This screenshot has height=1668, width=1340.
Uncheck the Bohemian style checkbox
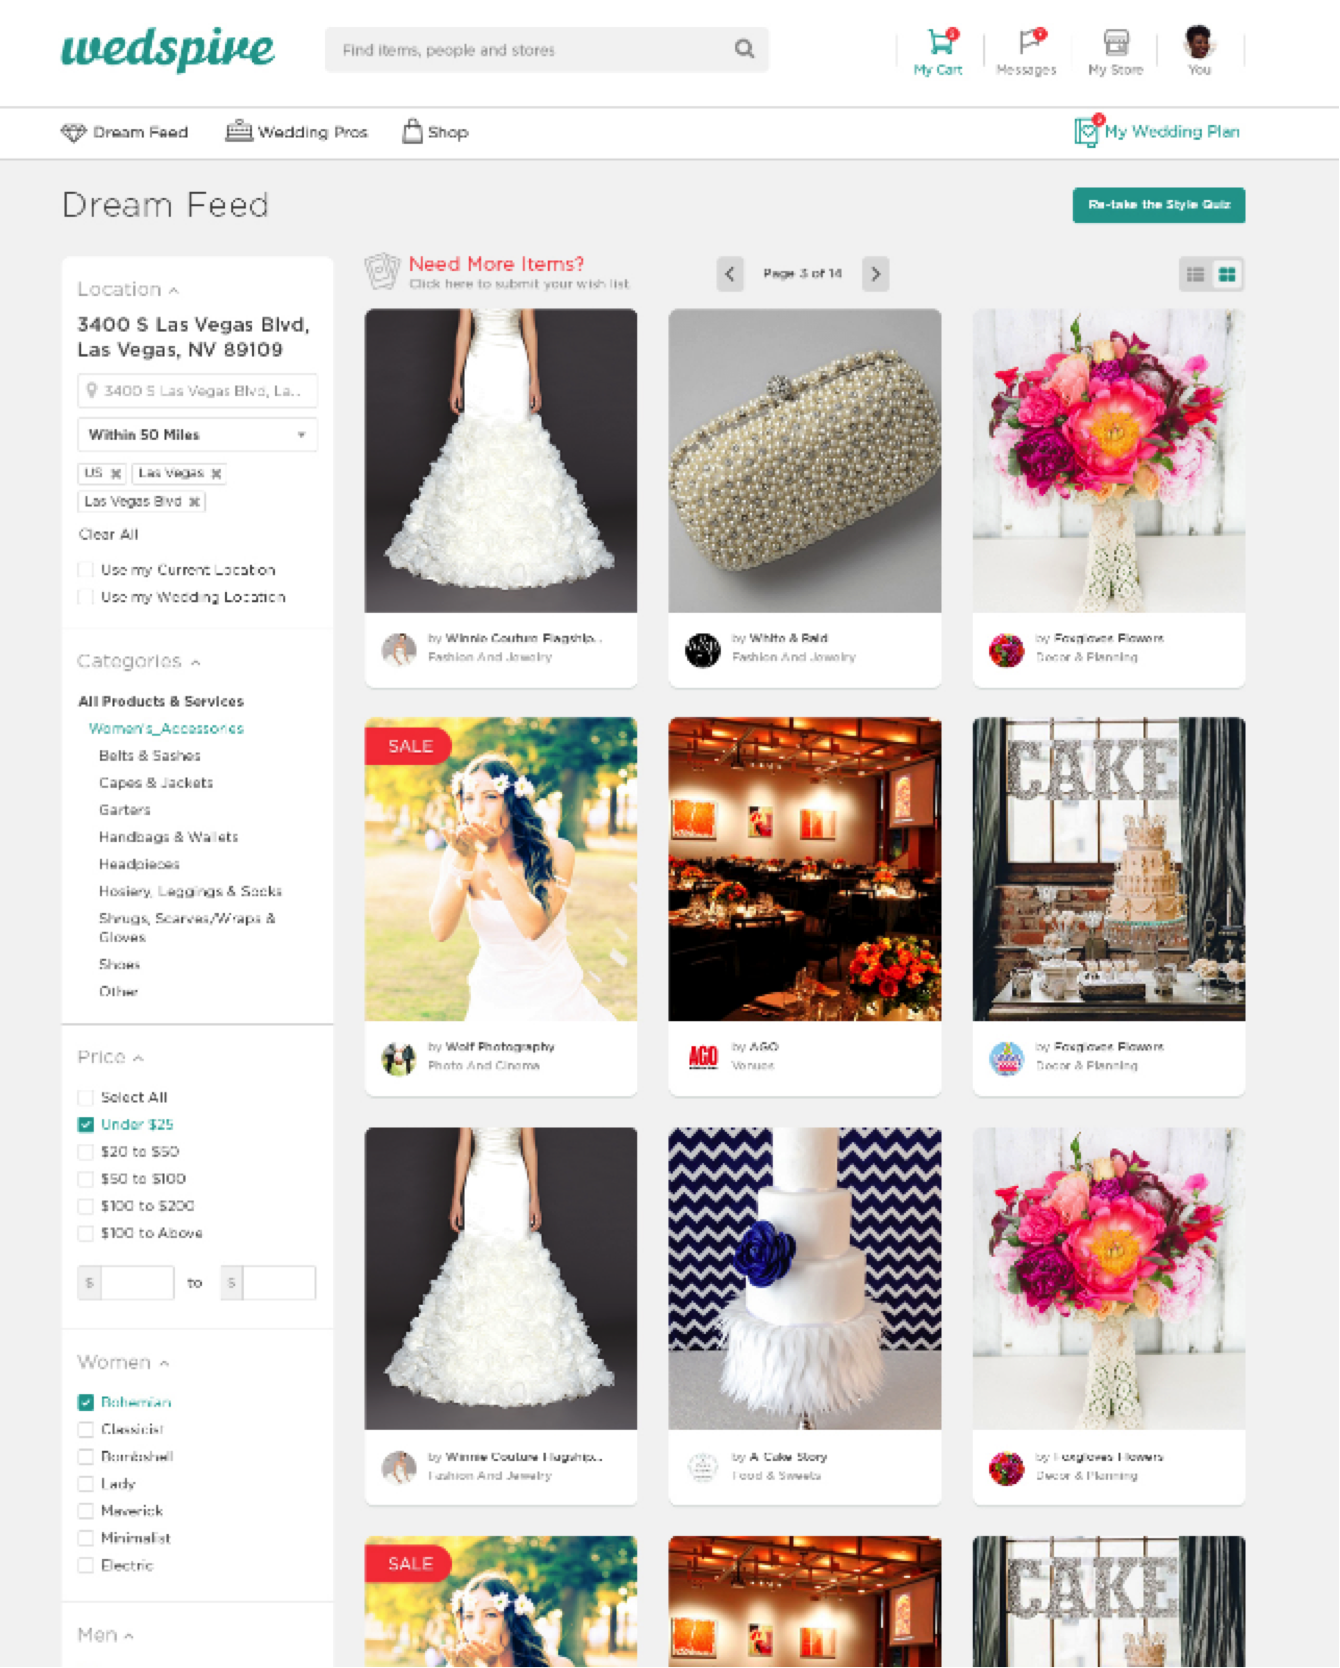click(86, 1403)
